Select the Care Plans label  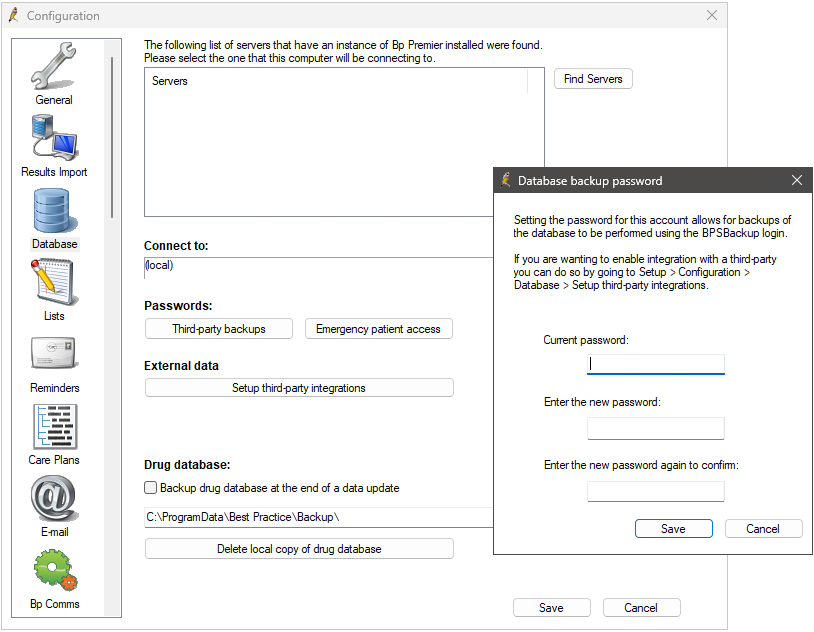click(54, 460)
